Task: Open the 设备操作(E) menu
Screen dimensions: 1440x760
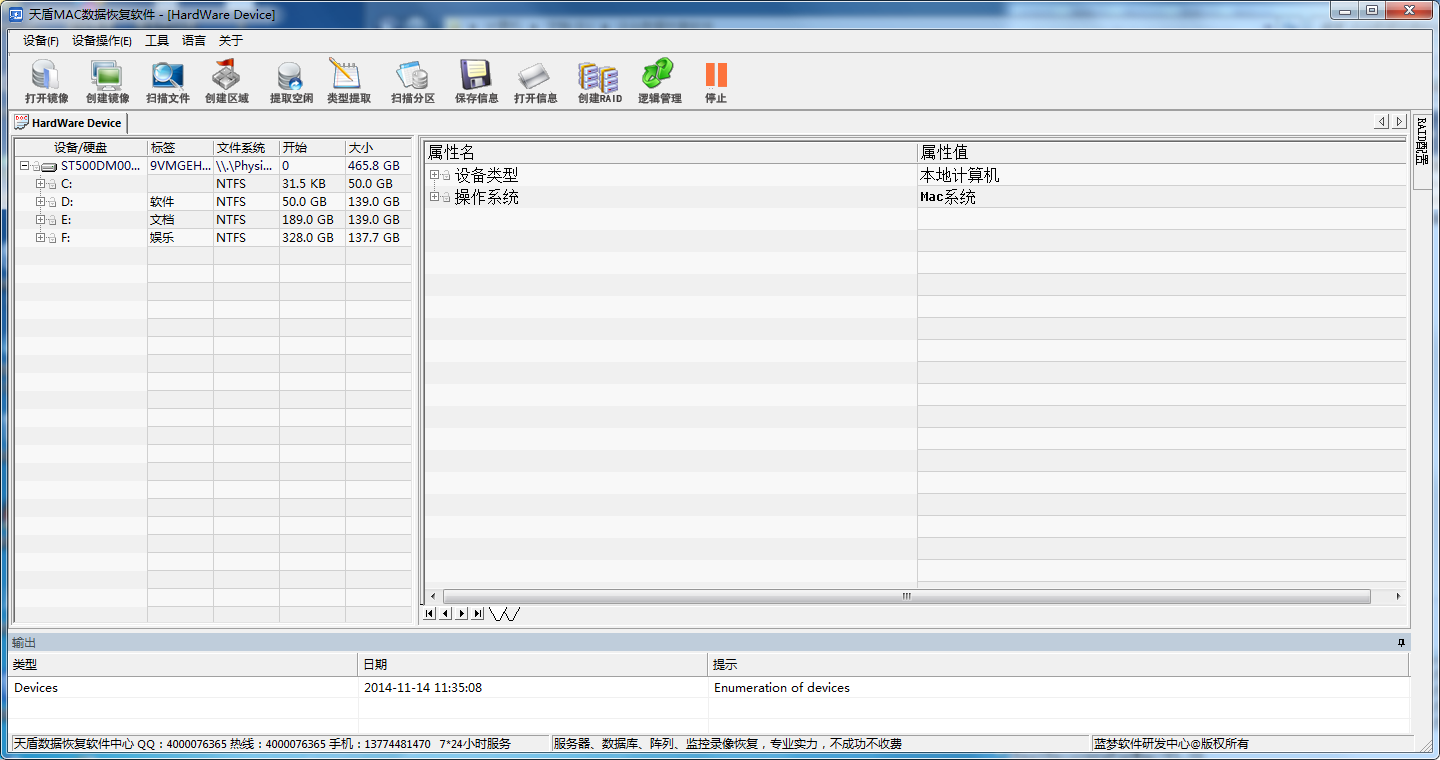Action: point(101,41)
